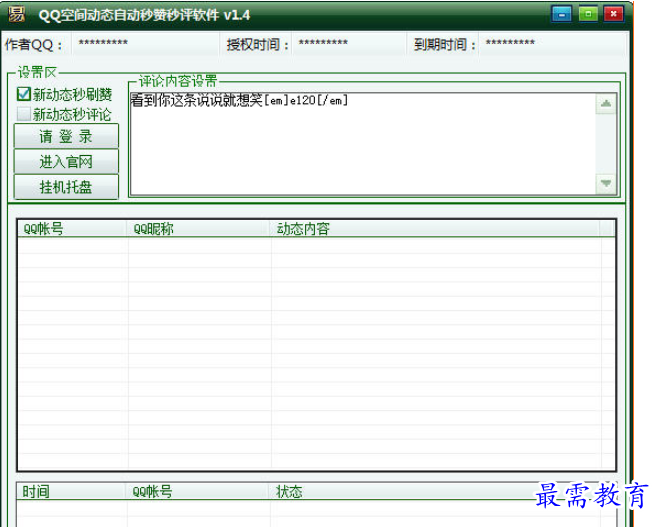Image resolution: width=657 pixels, height=527 pixels.
Task: Click the 挂机托盘 button
Action: pos(66,187)
